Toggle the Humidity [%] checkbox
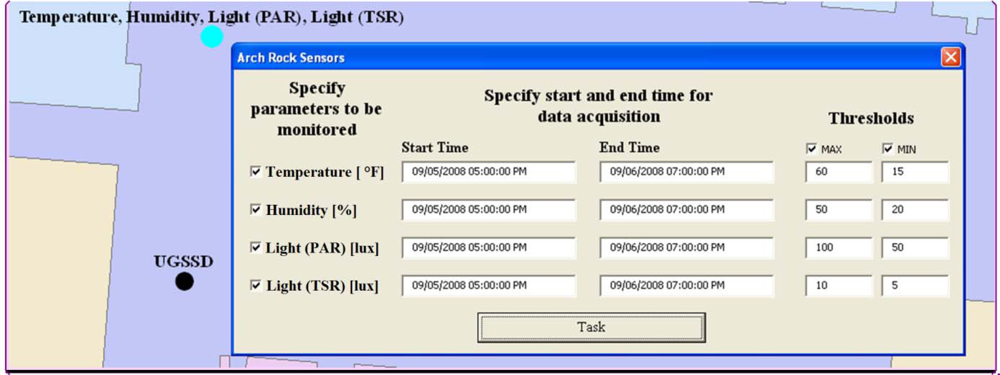 point(255,210)
